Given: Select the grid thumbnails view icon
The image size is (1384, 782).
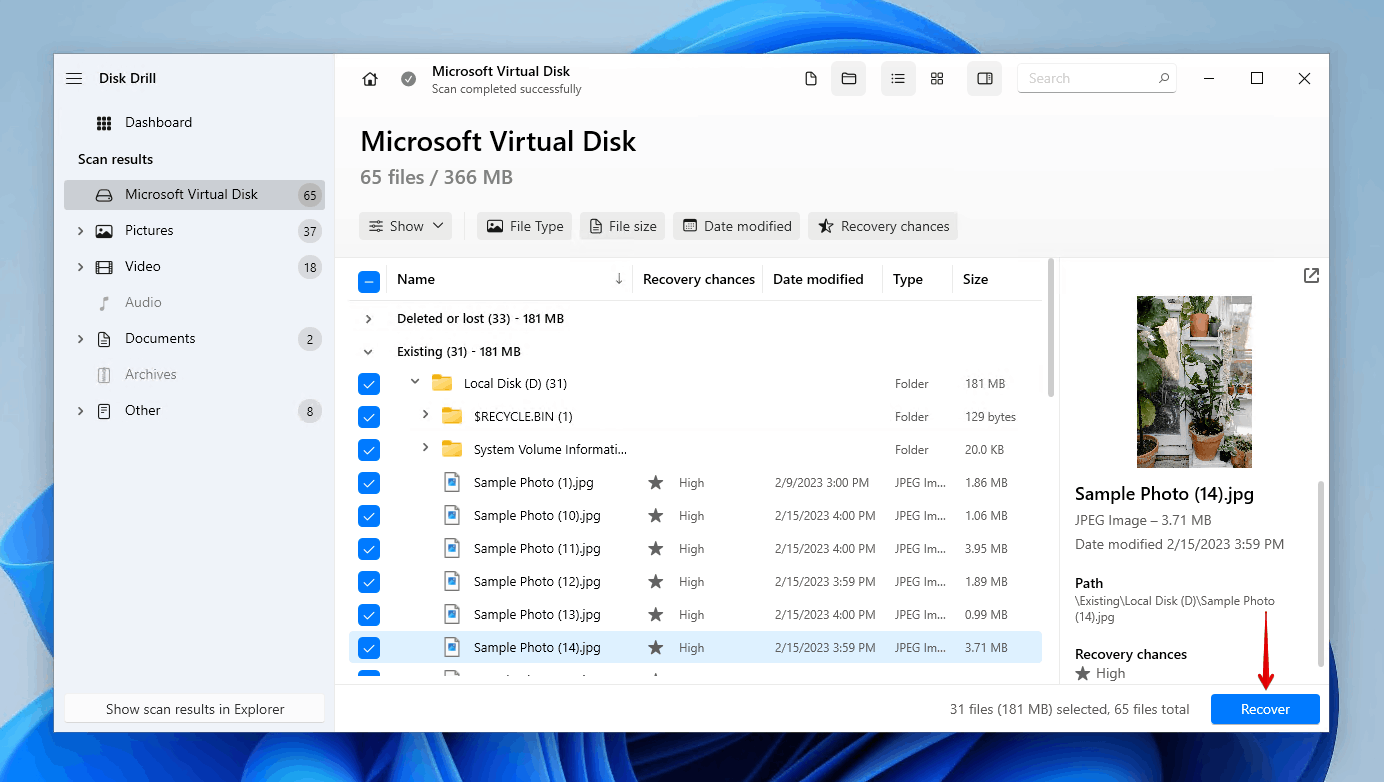Looking at the screenshot, I should (937, 79).
